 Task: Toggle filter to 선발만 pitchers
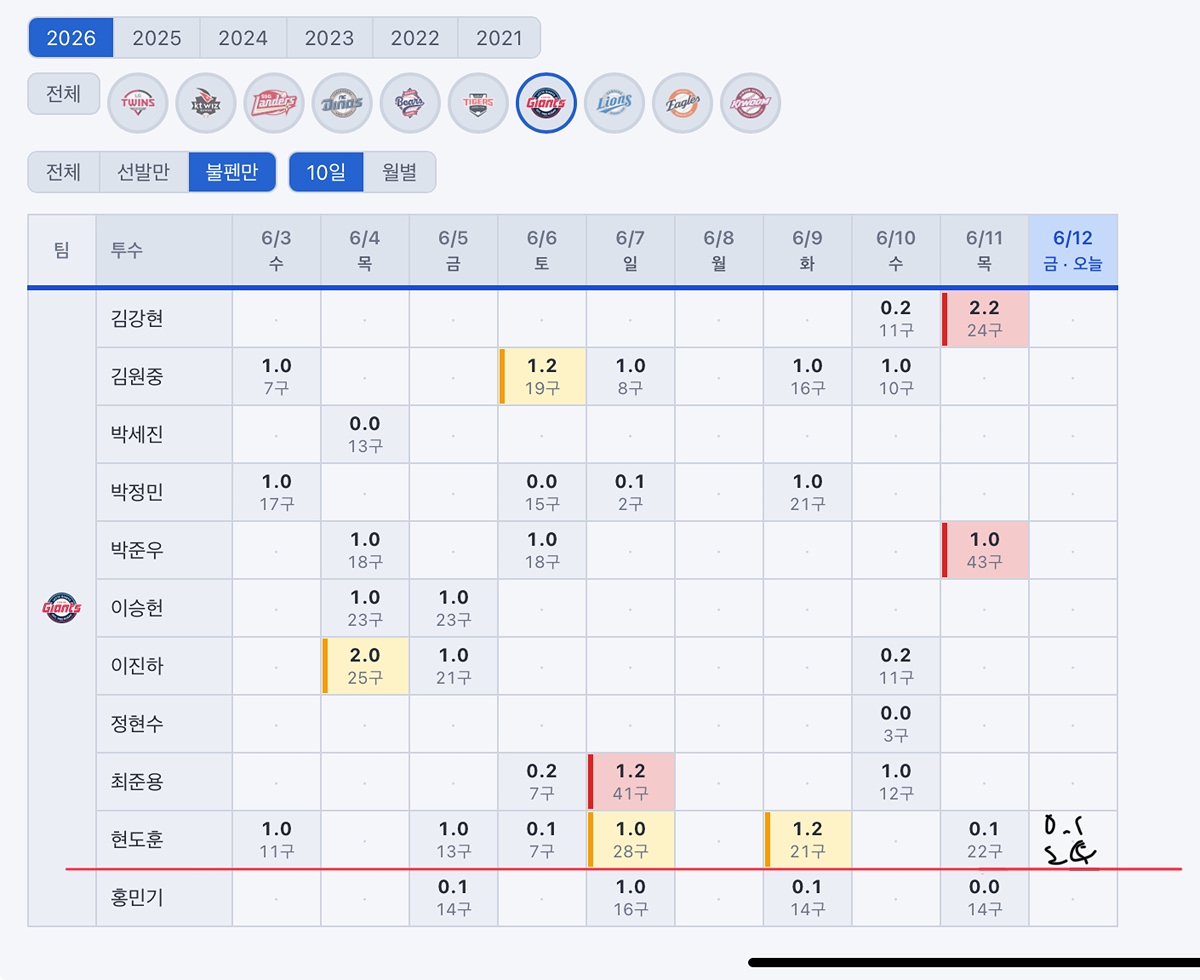tap(144, 172)
